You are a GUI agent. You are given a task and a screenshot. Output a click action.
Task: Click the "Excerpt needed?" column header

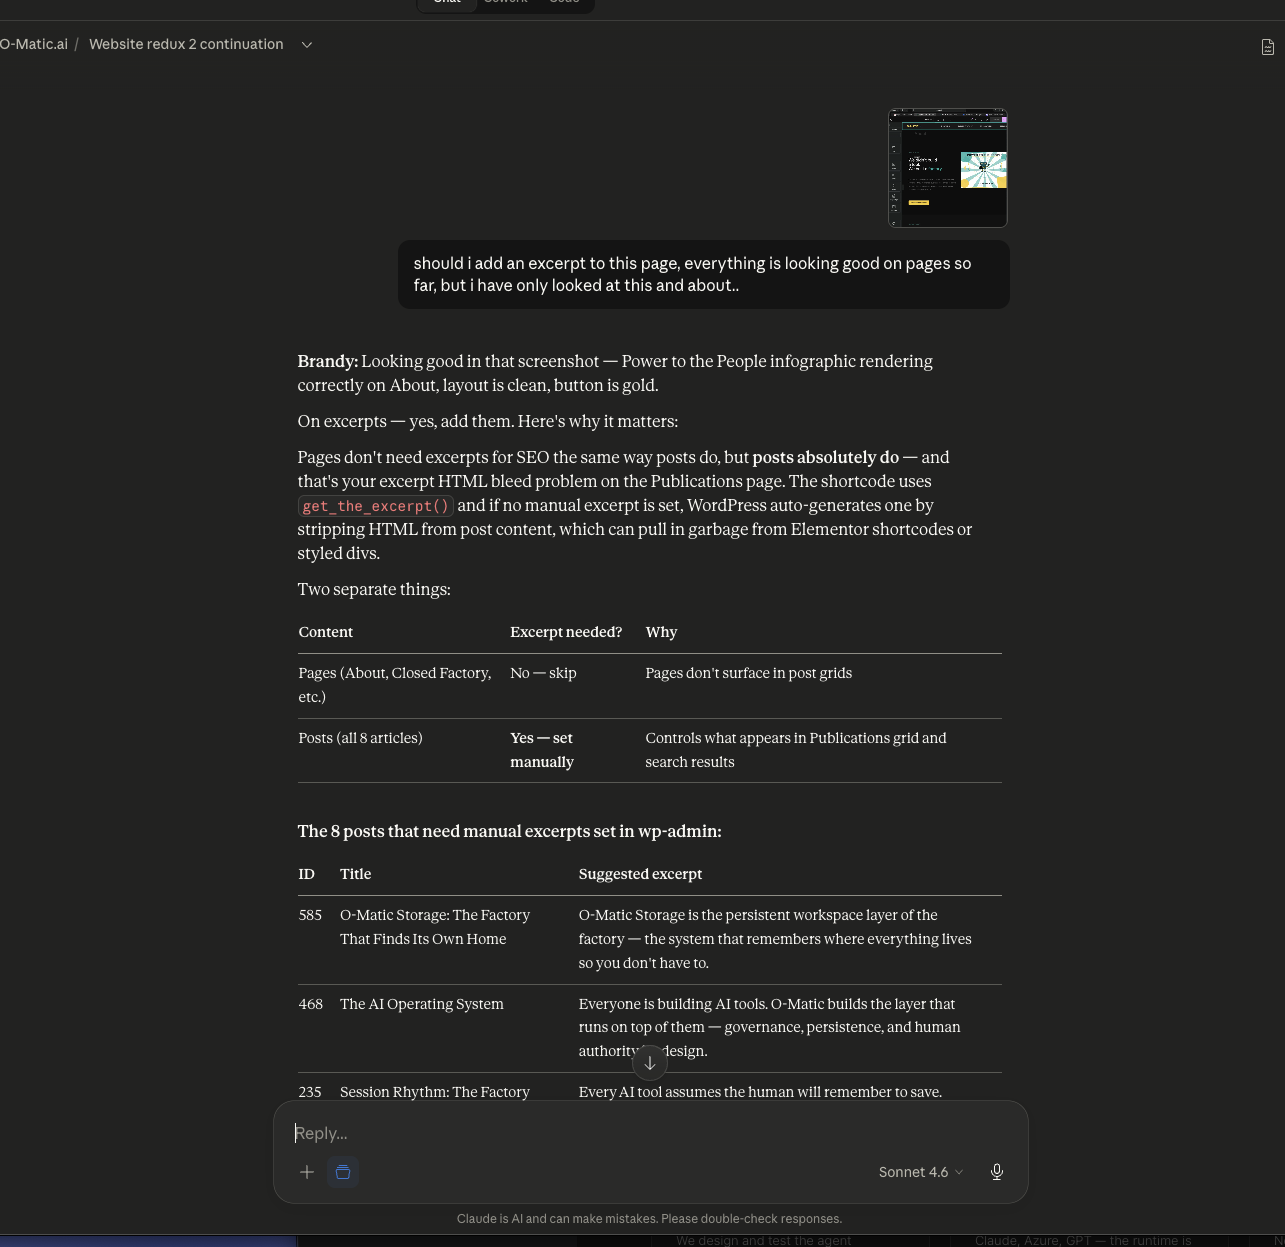point(566,632)
